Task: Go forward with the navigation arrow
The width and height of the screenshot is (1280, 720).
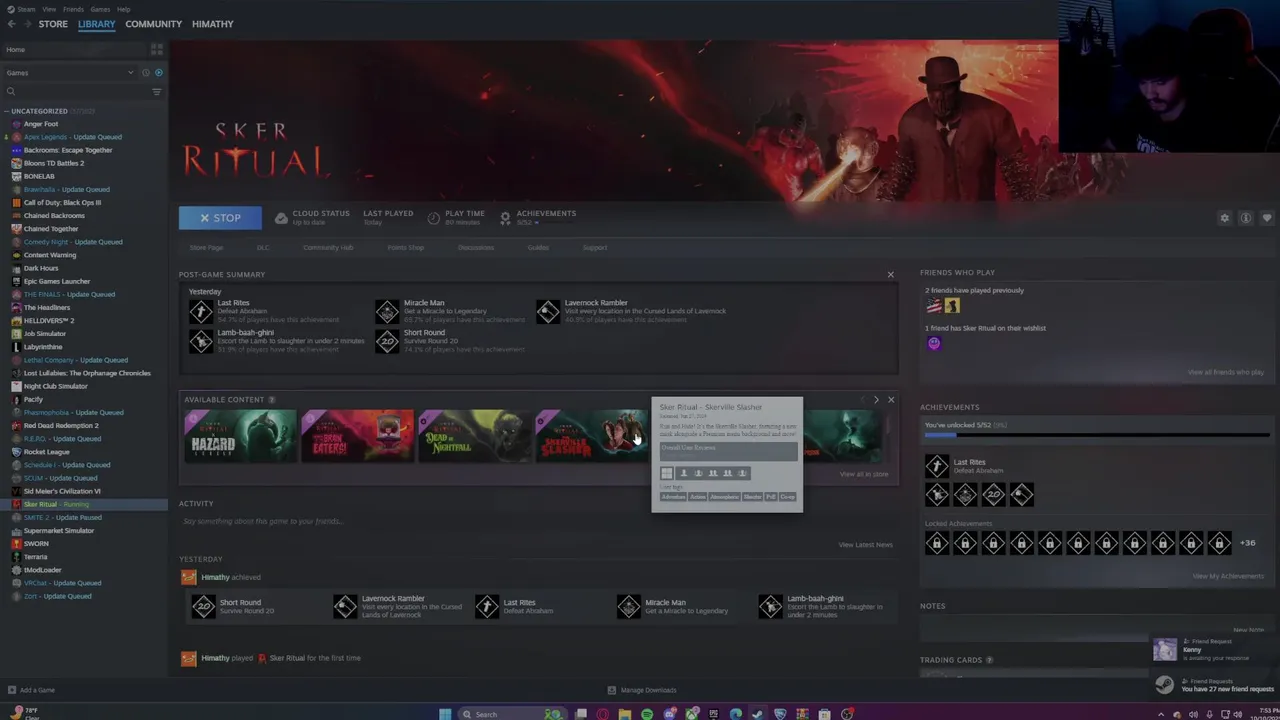Action: (27, 24)
